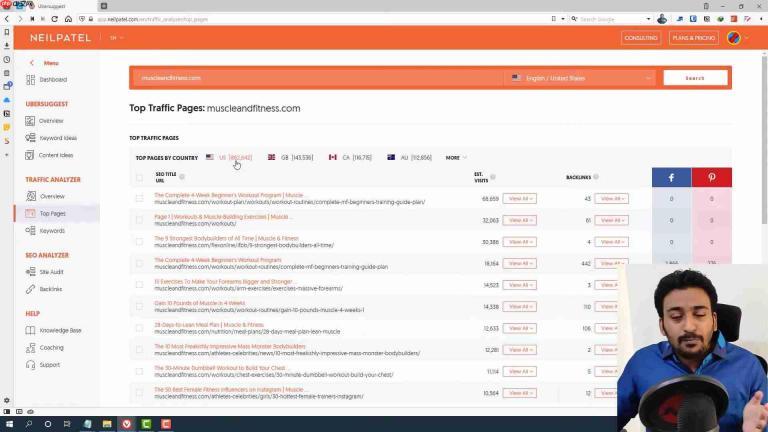768x432 pixels.
Task: Open Vivaldi browser from taskbar
Action: click(x=127, y=424)
